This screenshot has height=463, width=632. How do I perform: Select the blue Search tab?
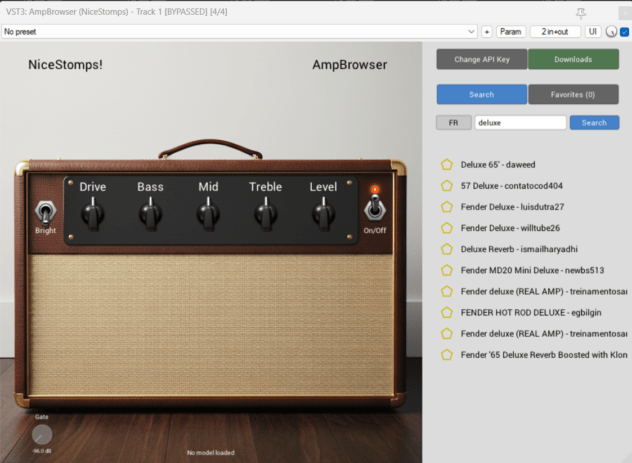click(x=481, y=94)
